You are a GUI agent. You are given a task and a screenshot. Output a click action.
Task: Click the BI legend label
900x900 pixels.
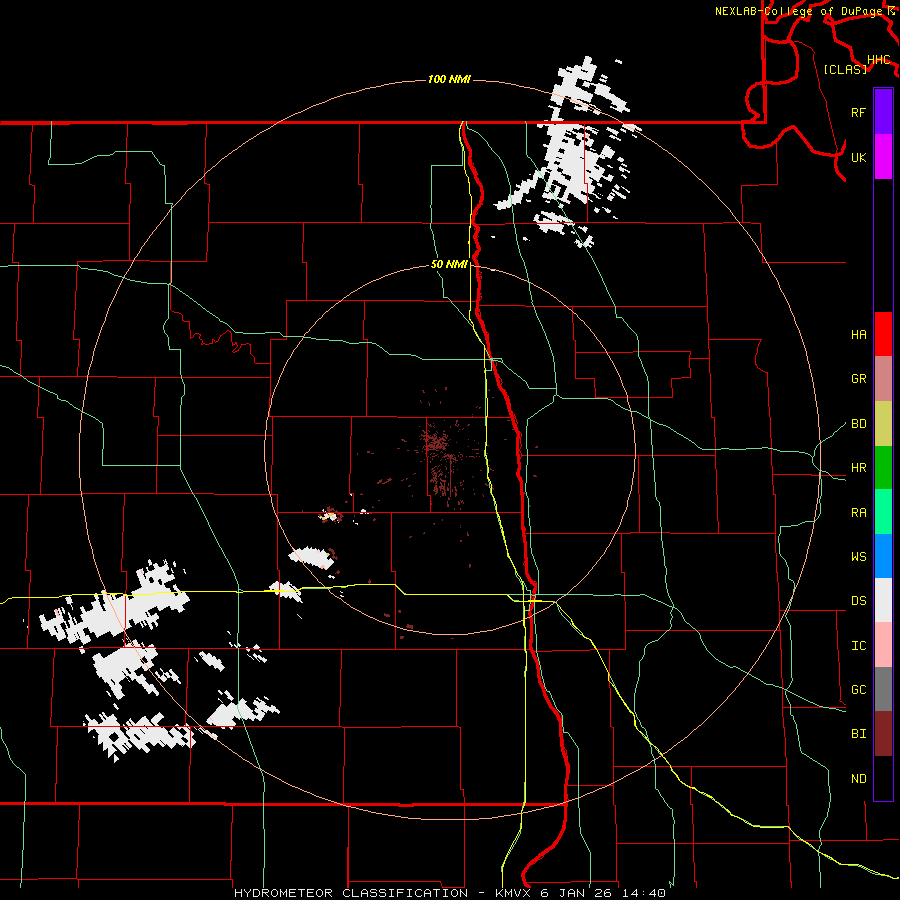coord(858,734)
